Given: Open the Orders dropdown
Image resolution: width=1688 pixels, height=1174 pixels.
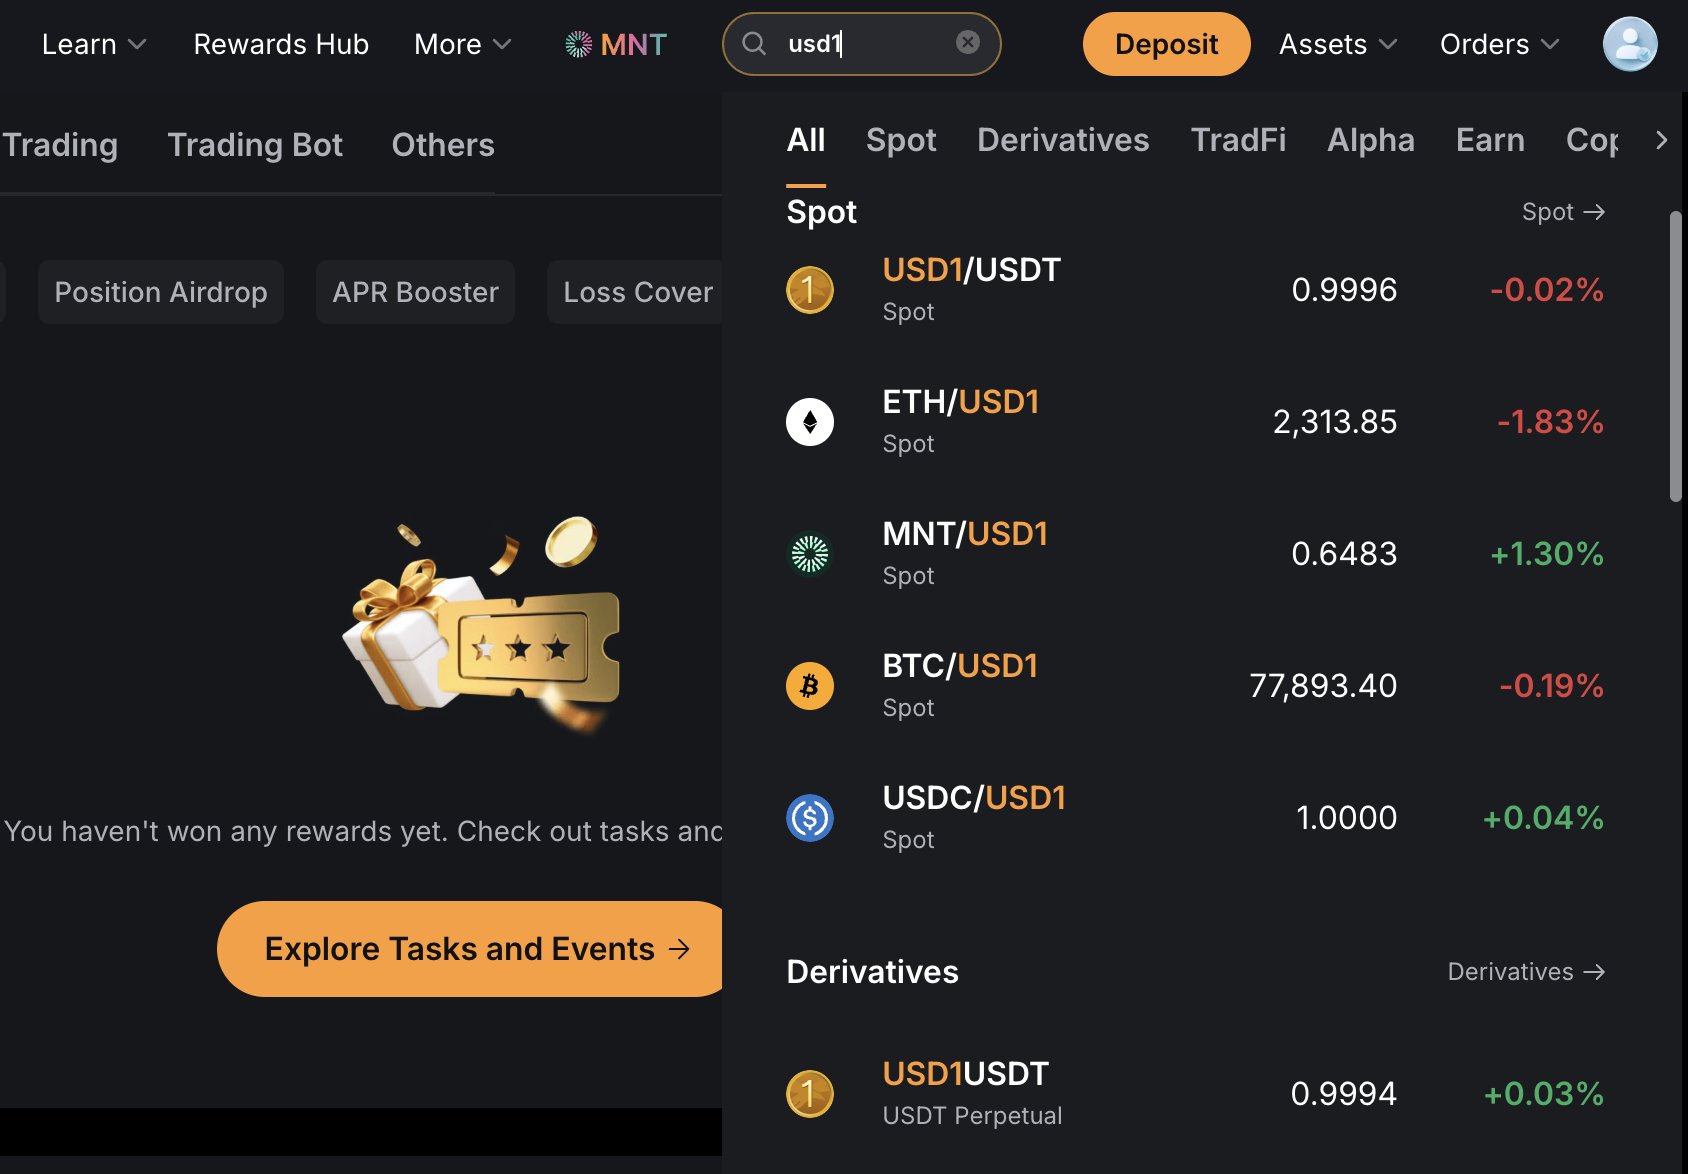Looking at the screenshot, I should tap(1498, 44).
